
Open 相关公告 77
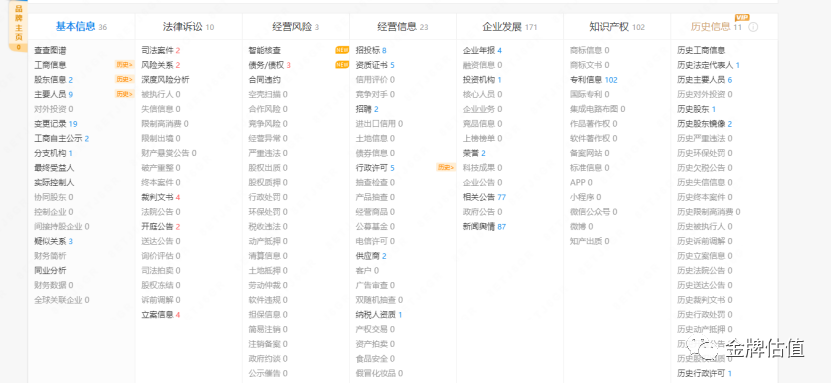(484, 198)
